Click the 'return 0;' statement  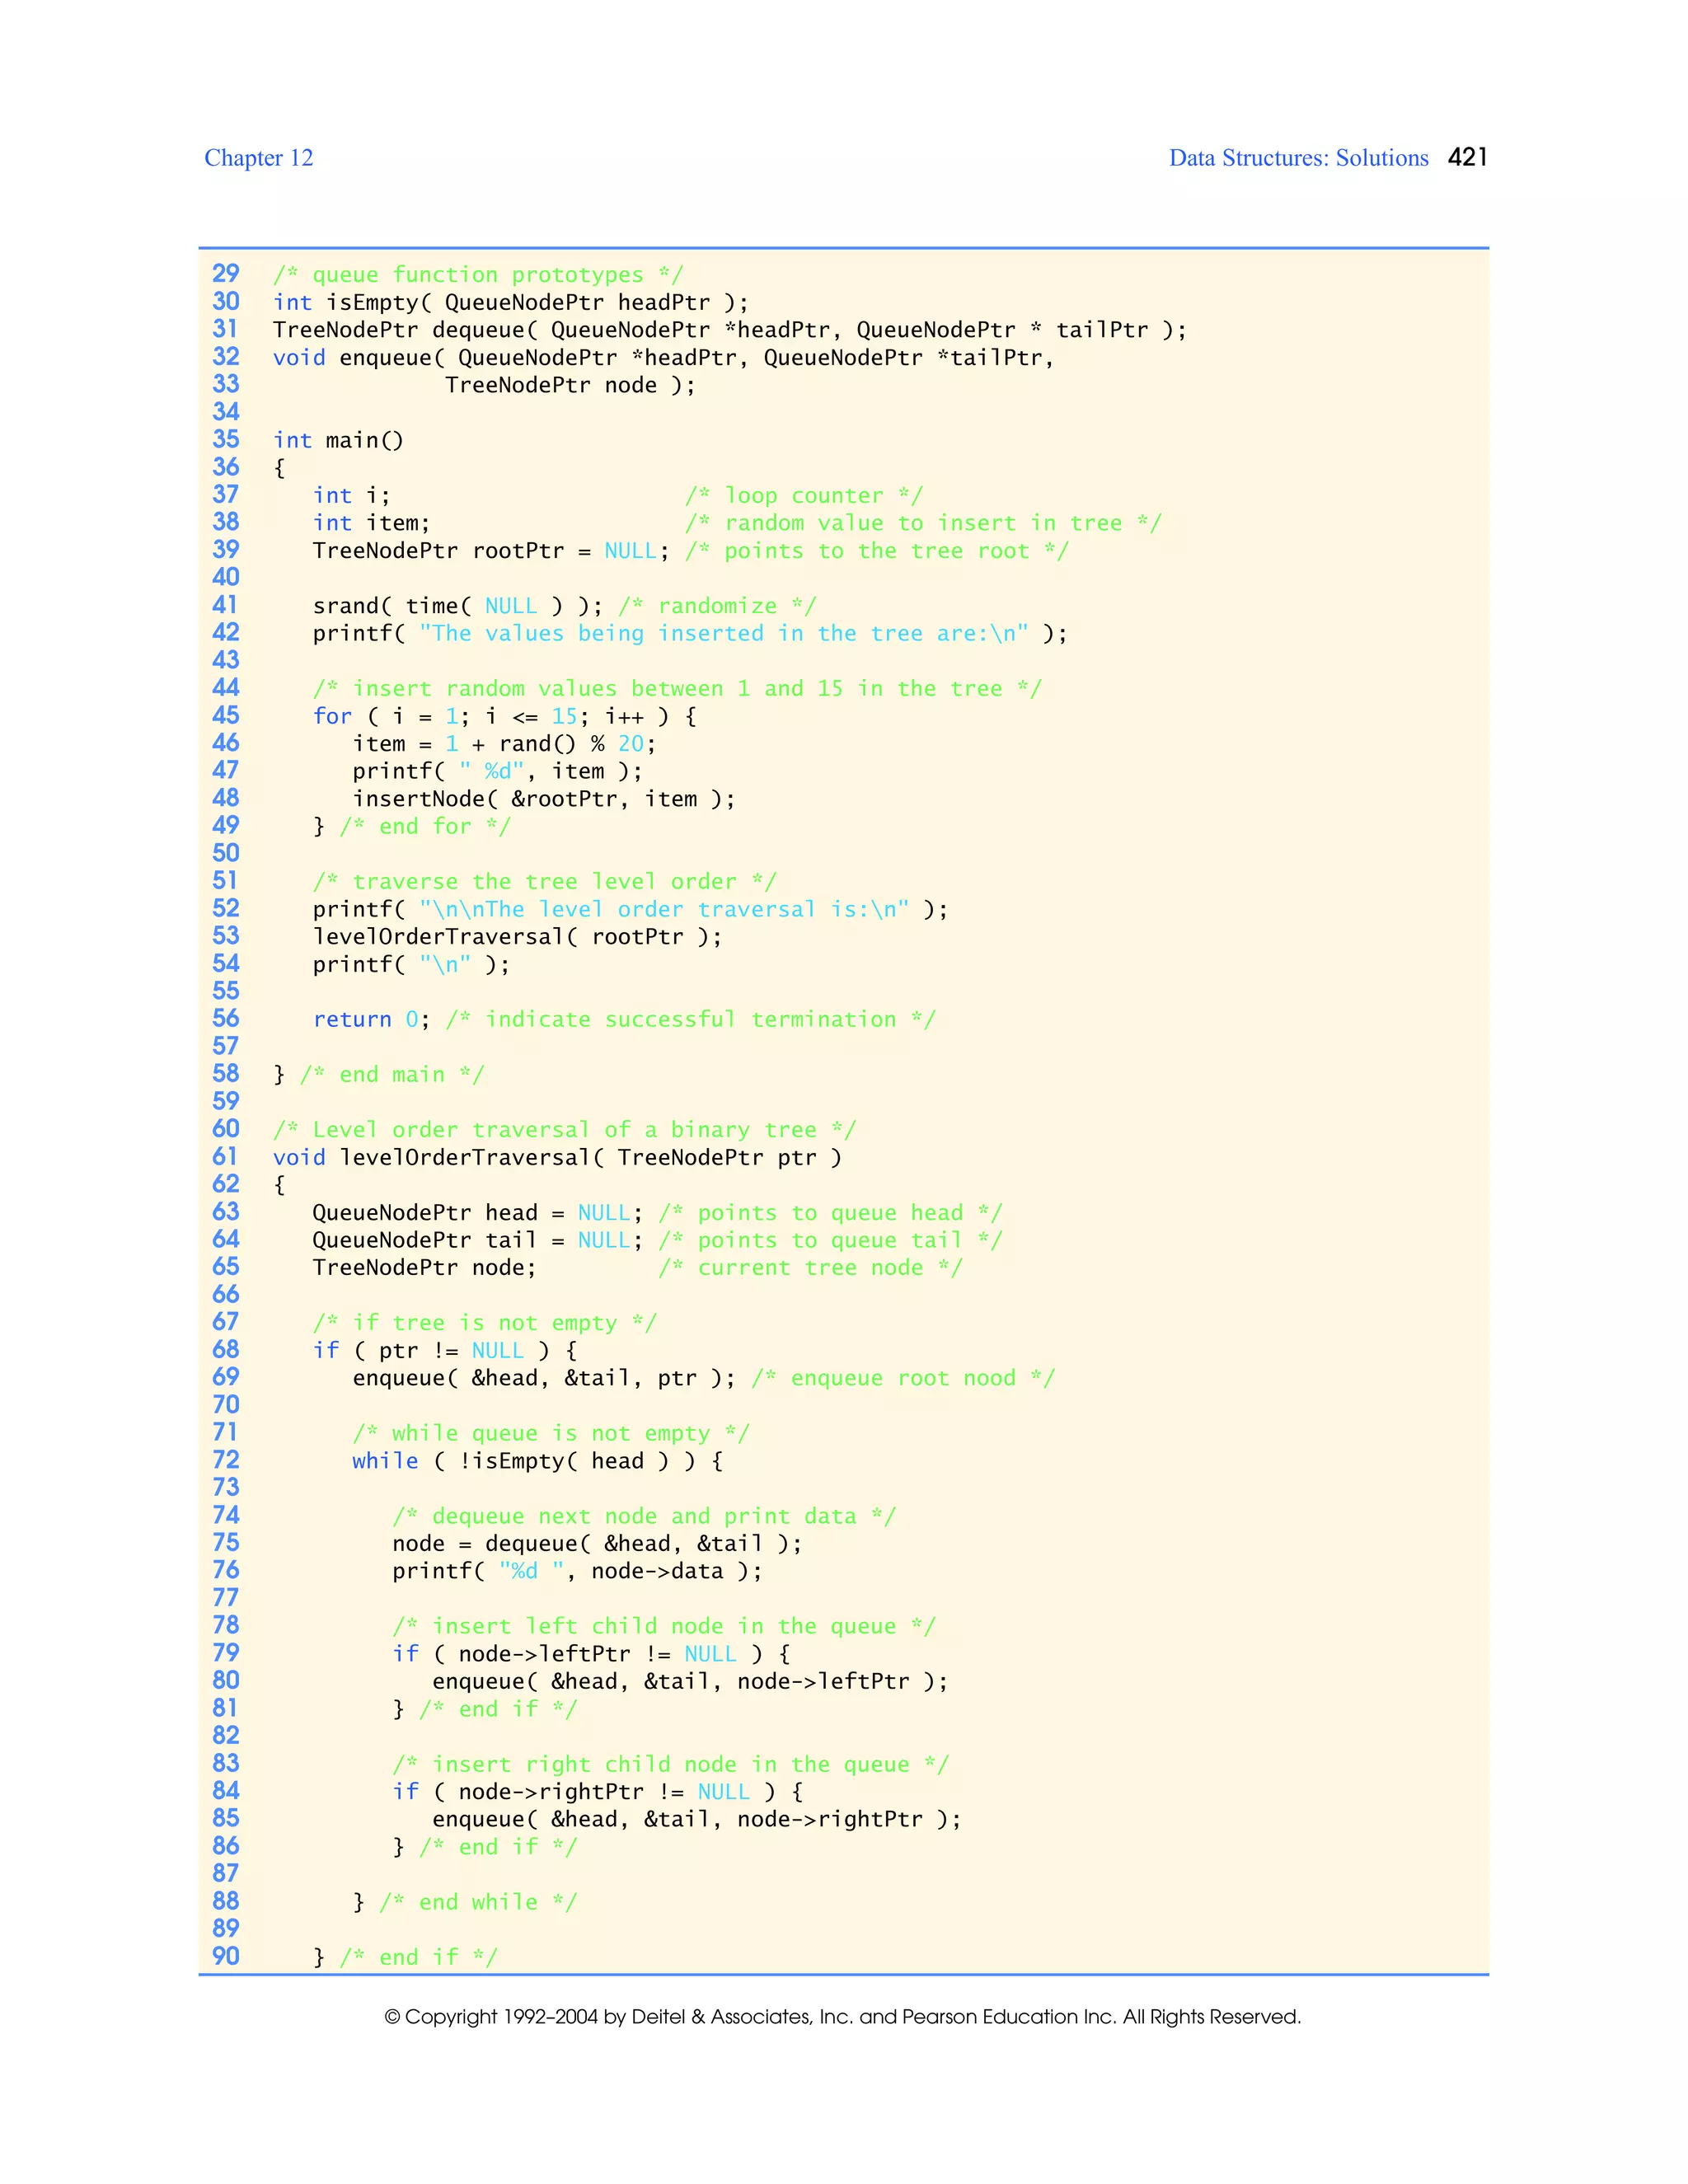372,1020
